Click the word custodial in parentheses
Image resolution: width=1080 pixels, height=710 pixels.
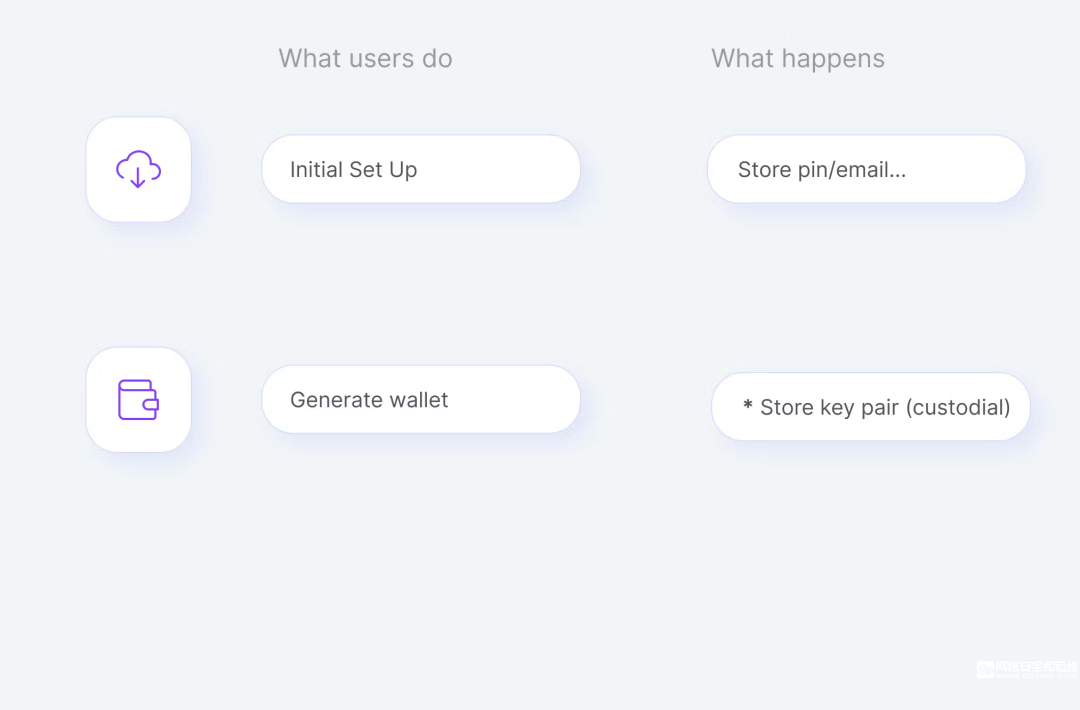tap(957, 407)
